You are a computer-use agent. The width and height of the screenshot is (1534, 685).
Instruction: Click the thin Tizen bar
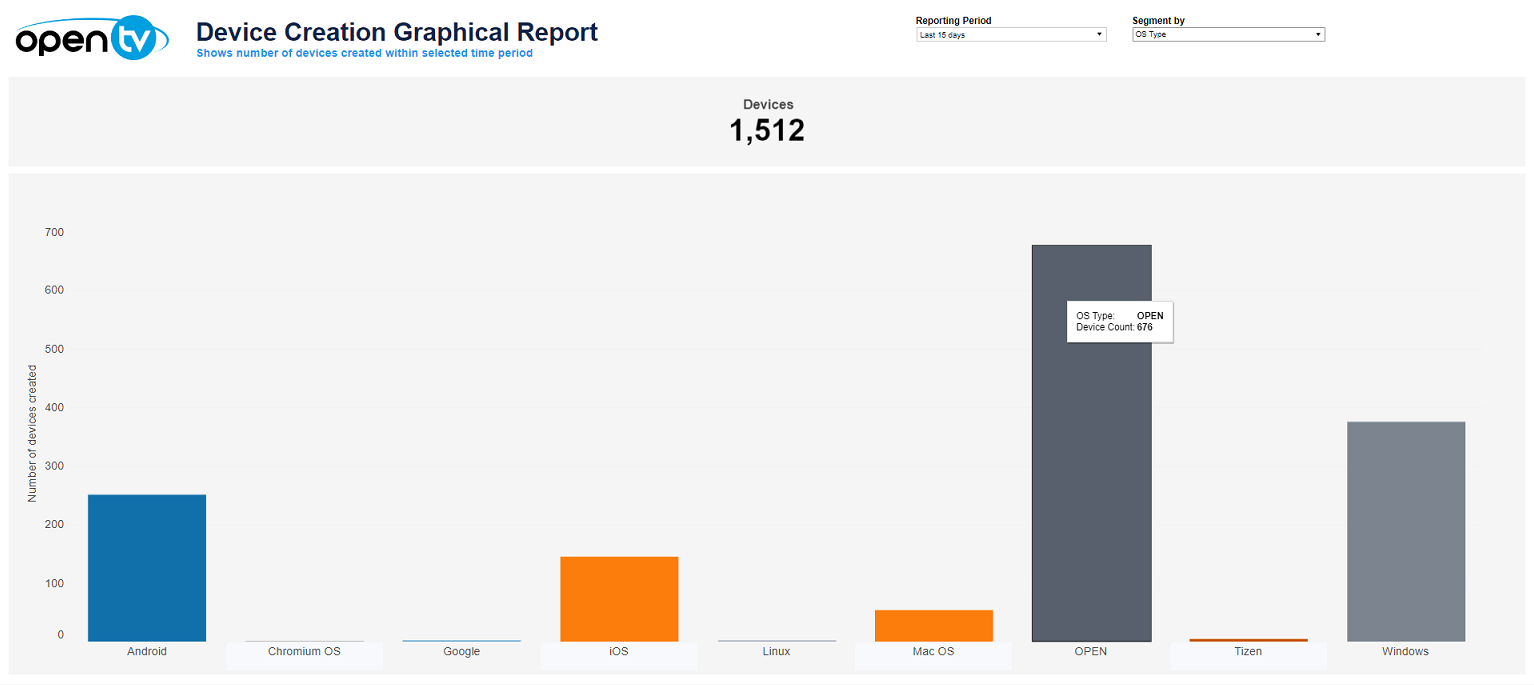coord(1248,639)
